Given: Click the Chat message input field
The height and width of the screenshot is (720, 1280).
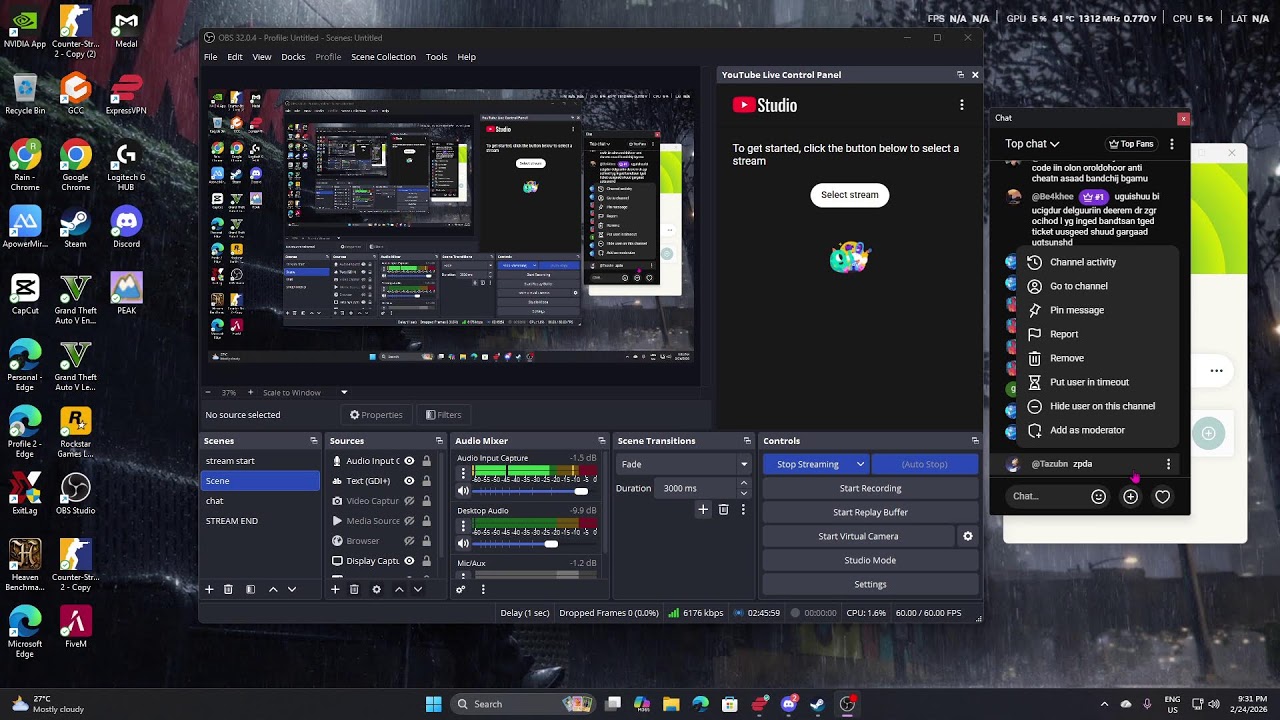Looking at the screenshot, I should click(x=1047, y=496).
